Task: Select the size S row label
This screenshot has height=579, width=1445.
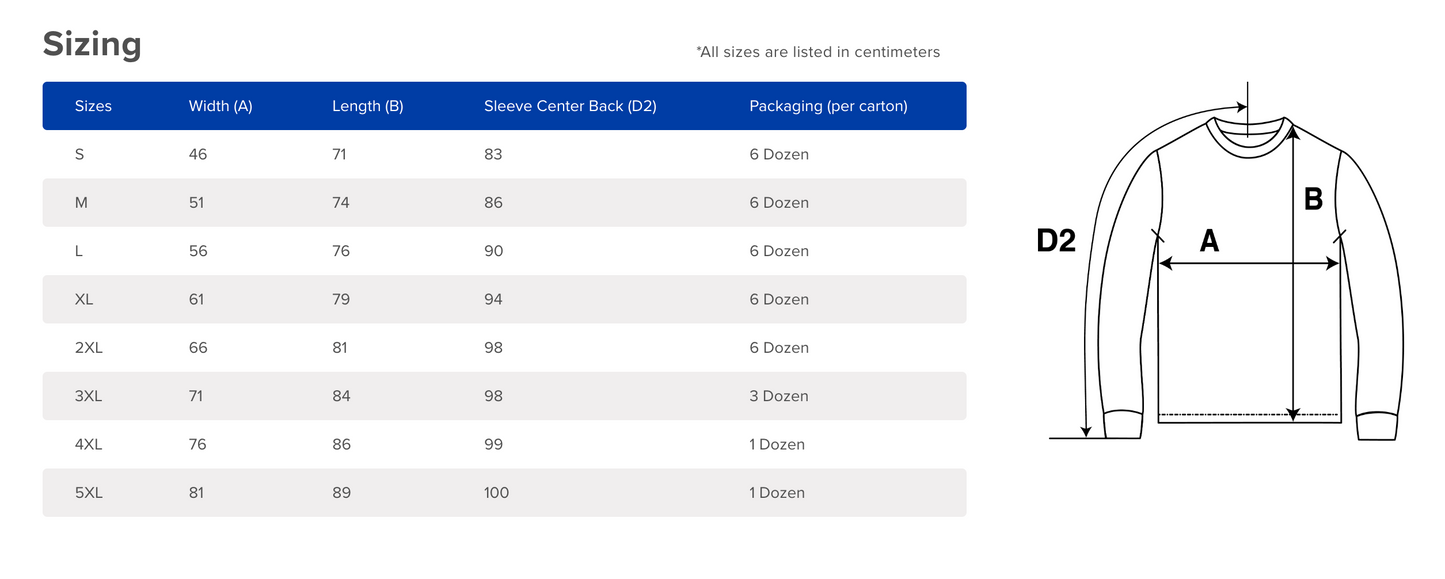Action: point(80,154)
